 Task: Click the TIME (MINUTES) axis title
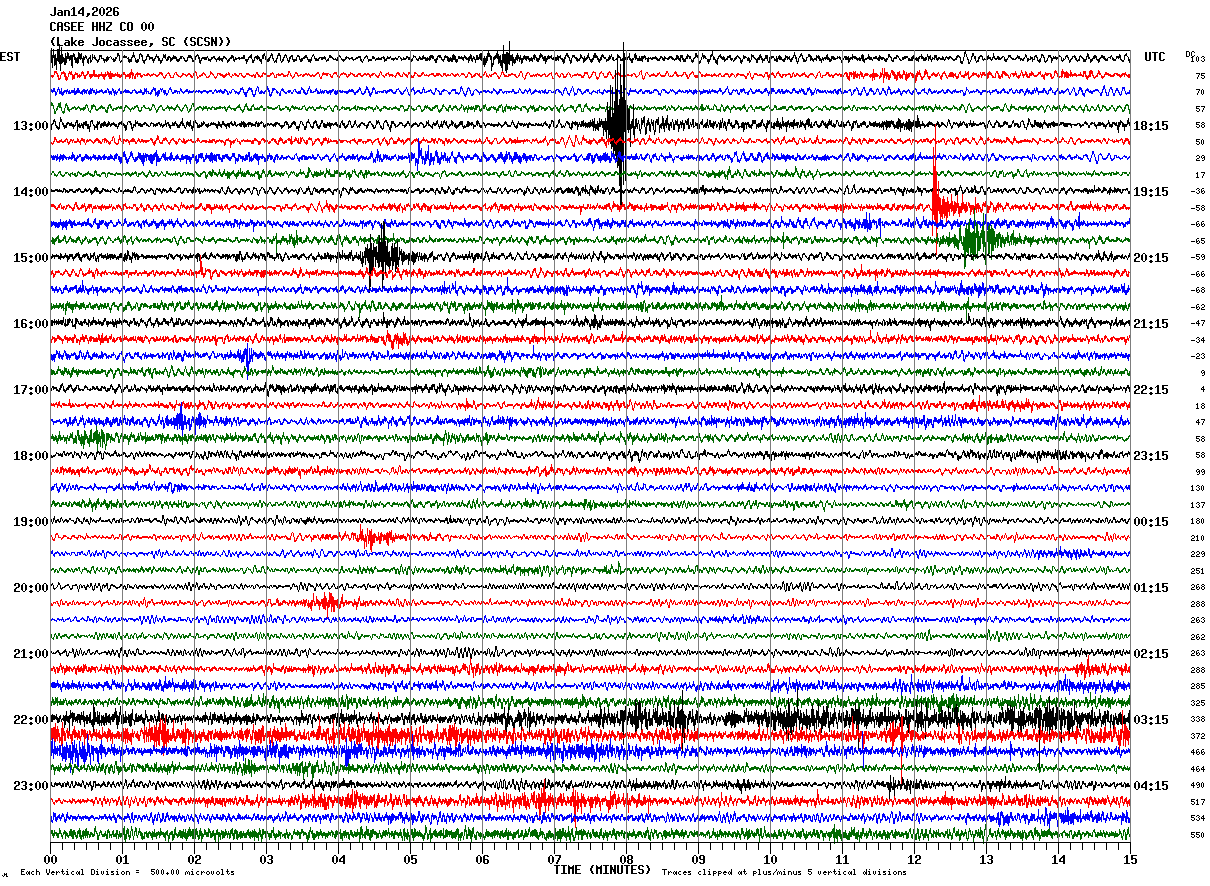(x=602, y=870)
